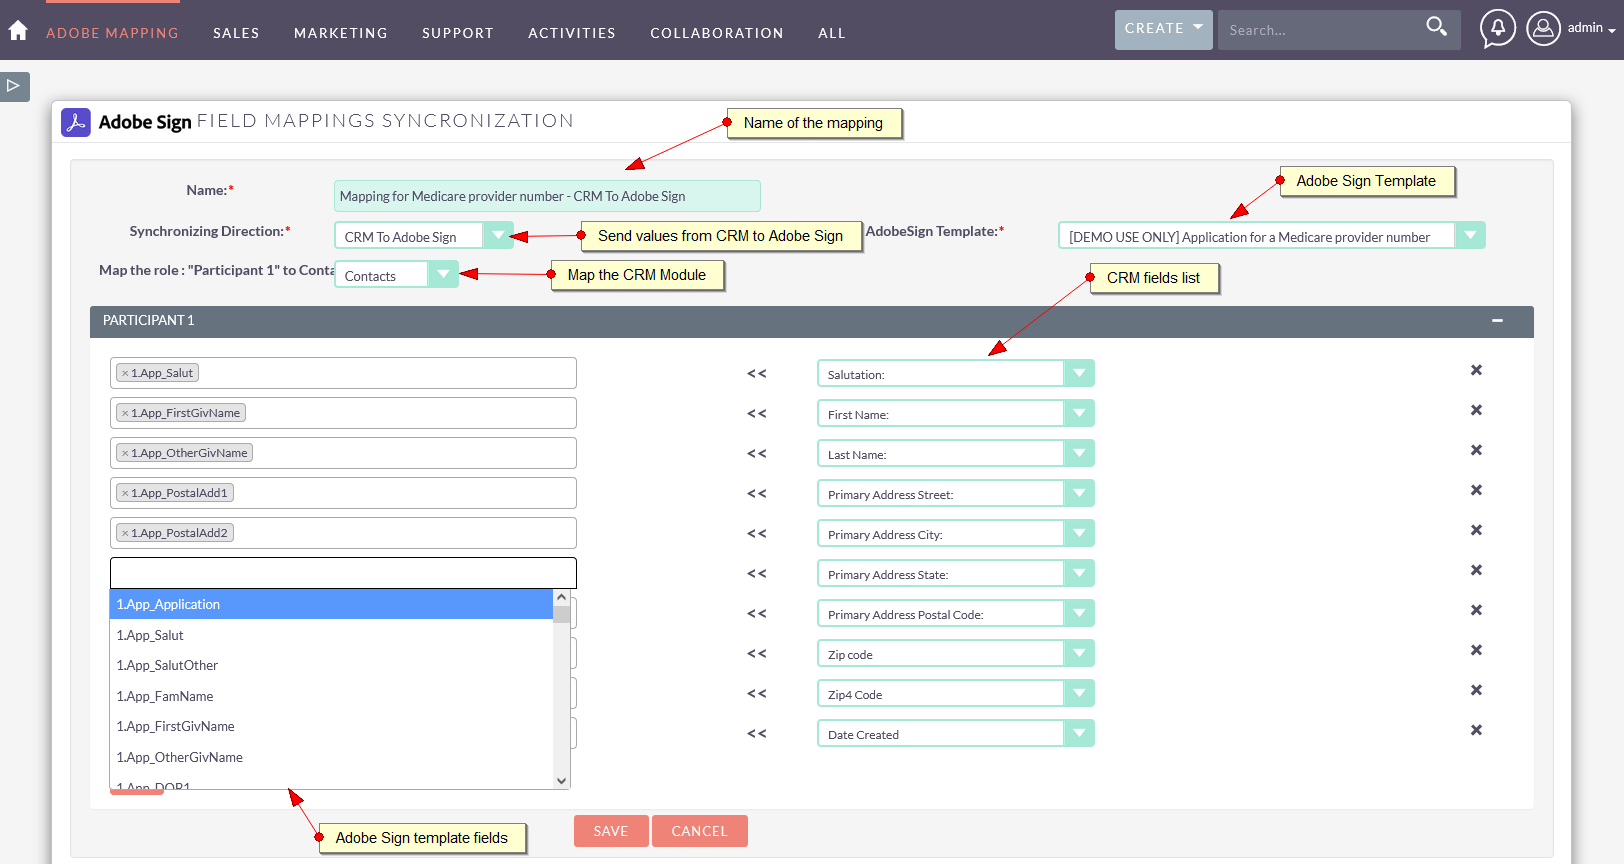Screen dimensions: 1624x864
Task: Remove the Zip4 Code mapping row
Action: (1476, 690)
